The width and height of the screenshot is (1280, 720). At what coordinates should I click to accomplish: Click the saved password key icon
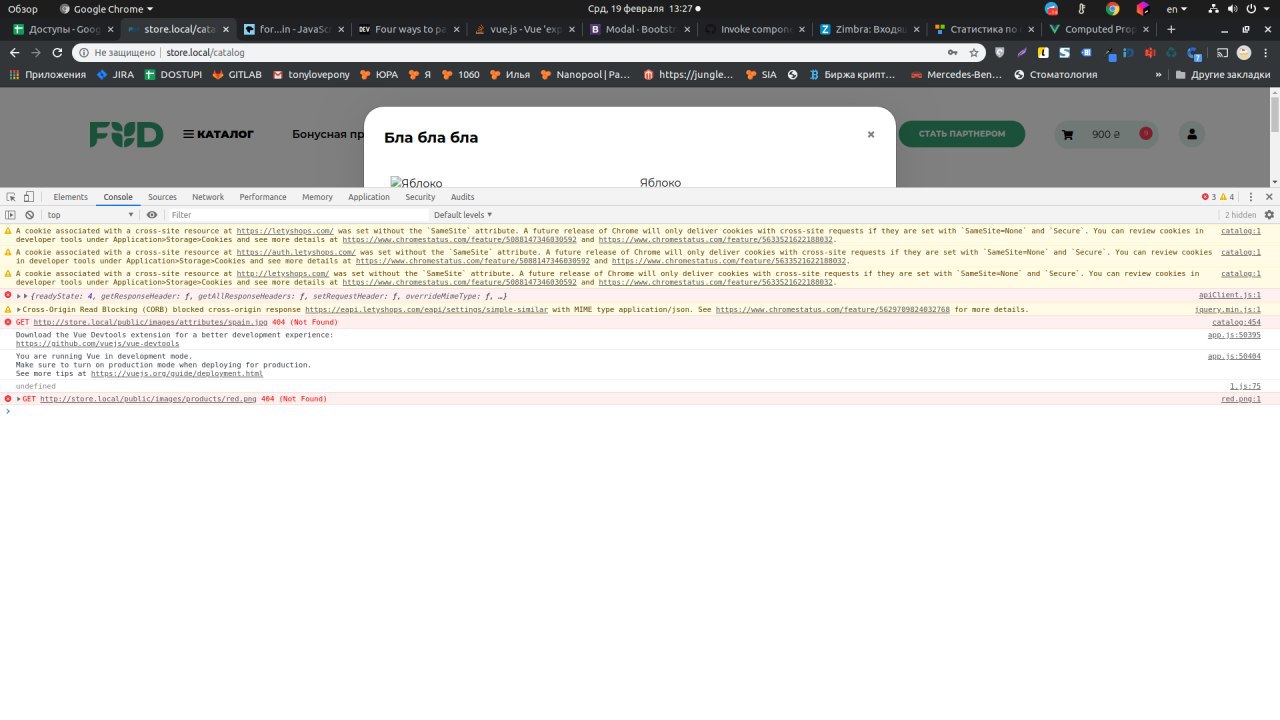click(952, 52)
